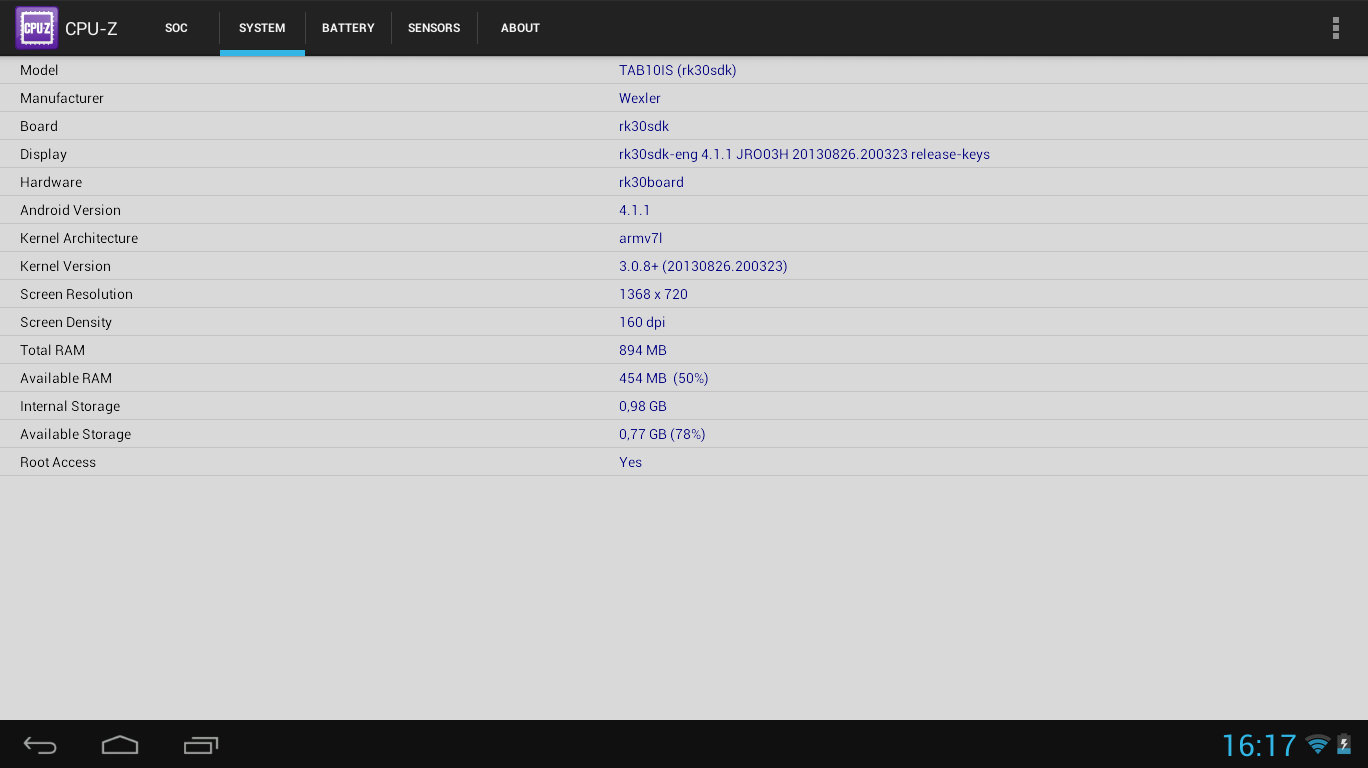Viewport: 1368px width, 768px height.
Task: Tap the Model row value TAB10IS
Action: point(677,70)
